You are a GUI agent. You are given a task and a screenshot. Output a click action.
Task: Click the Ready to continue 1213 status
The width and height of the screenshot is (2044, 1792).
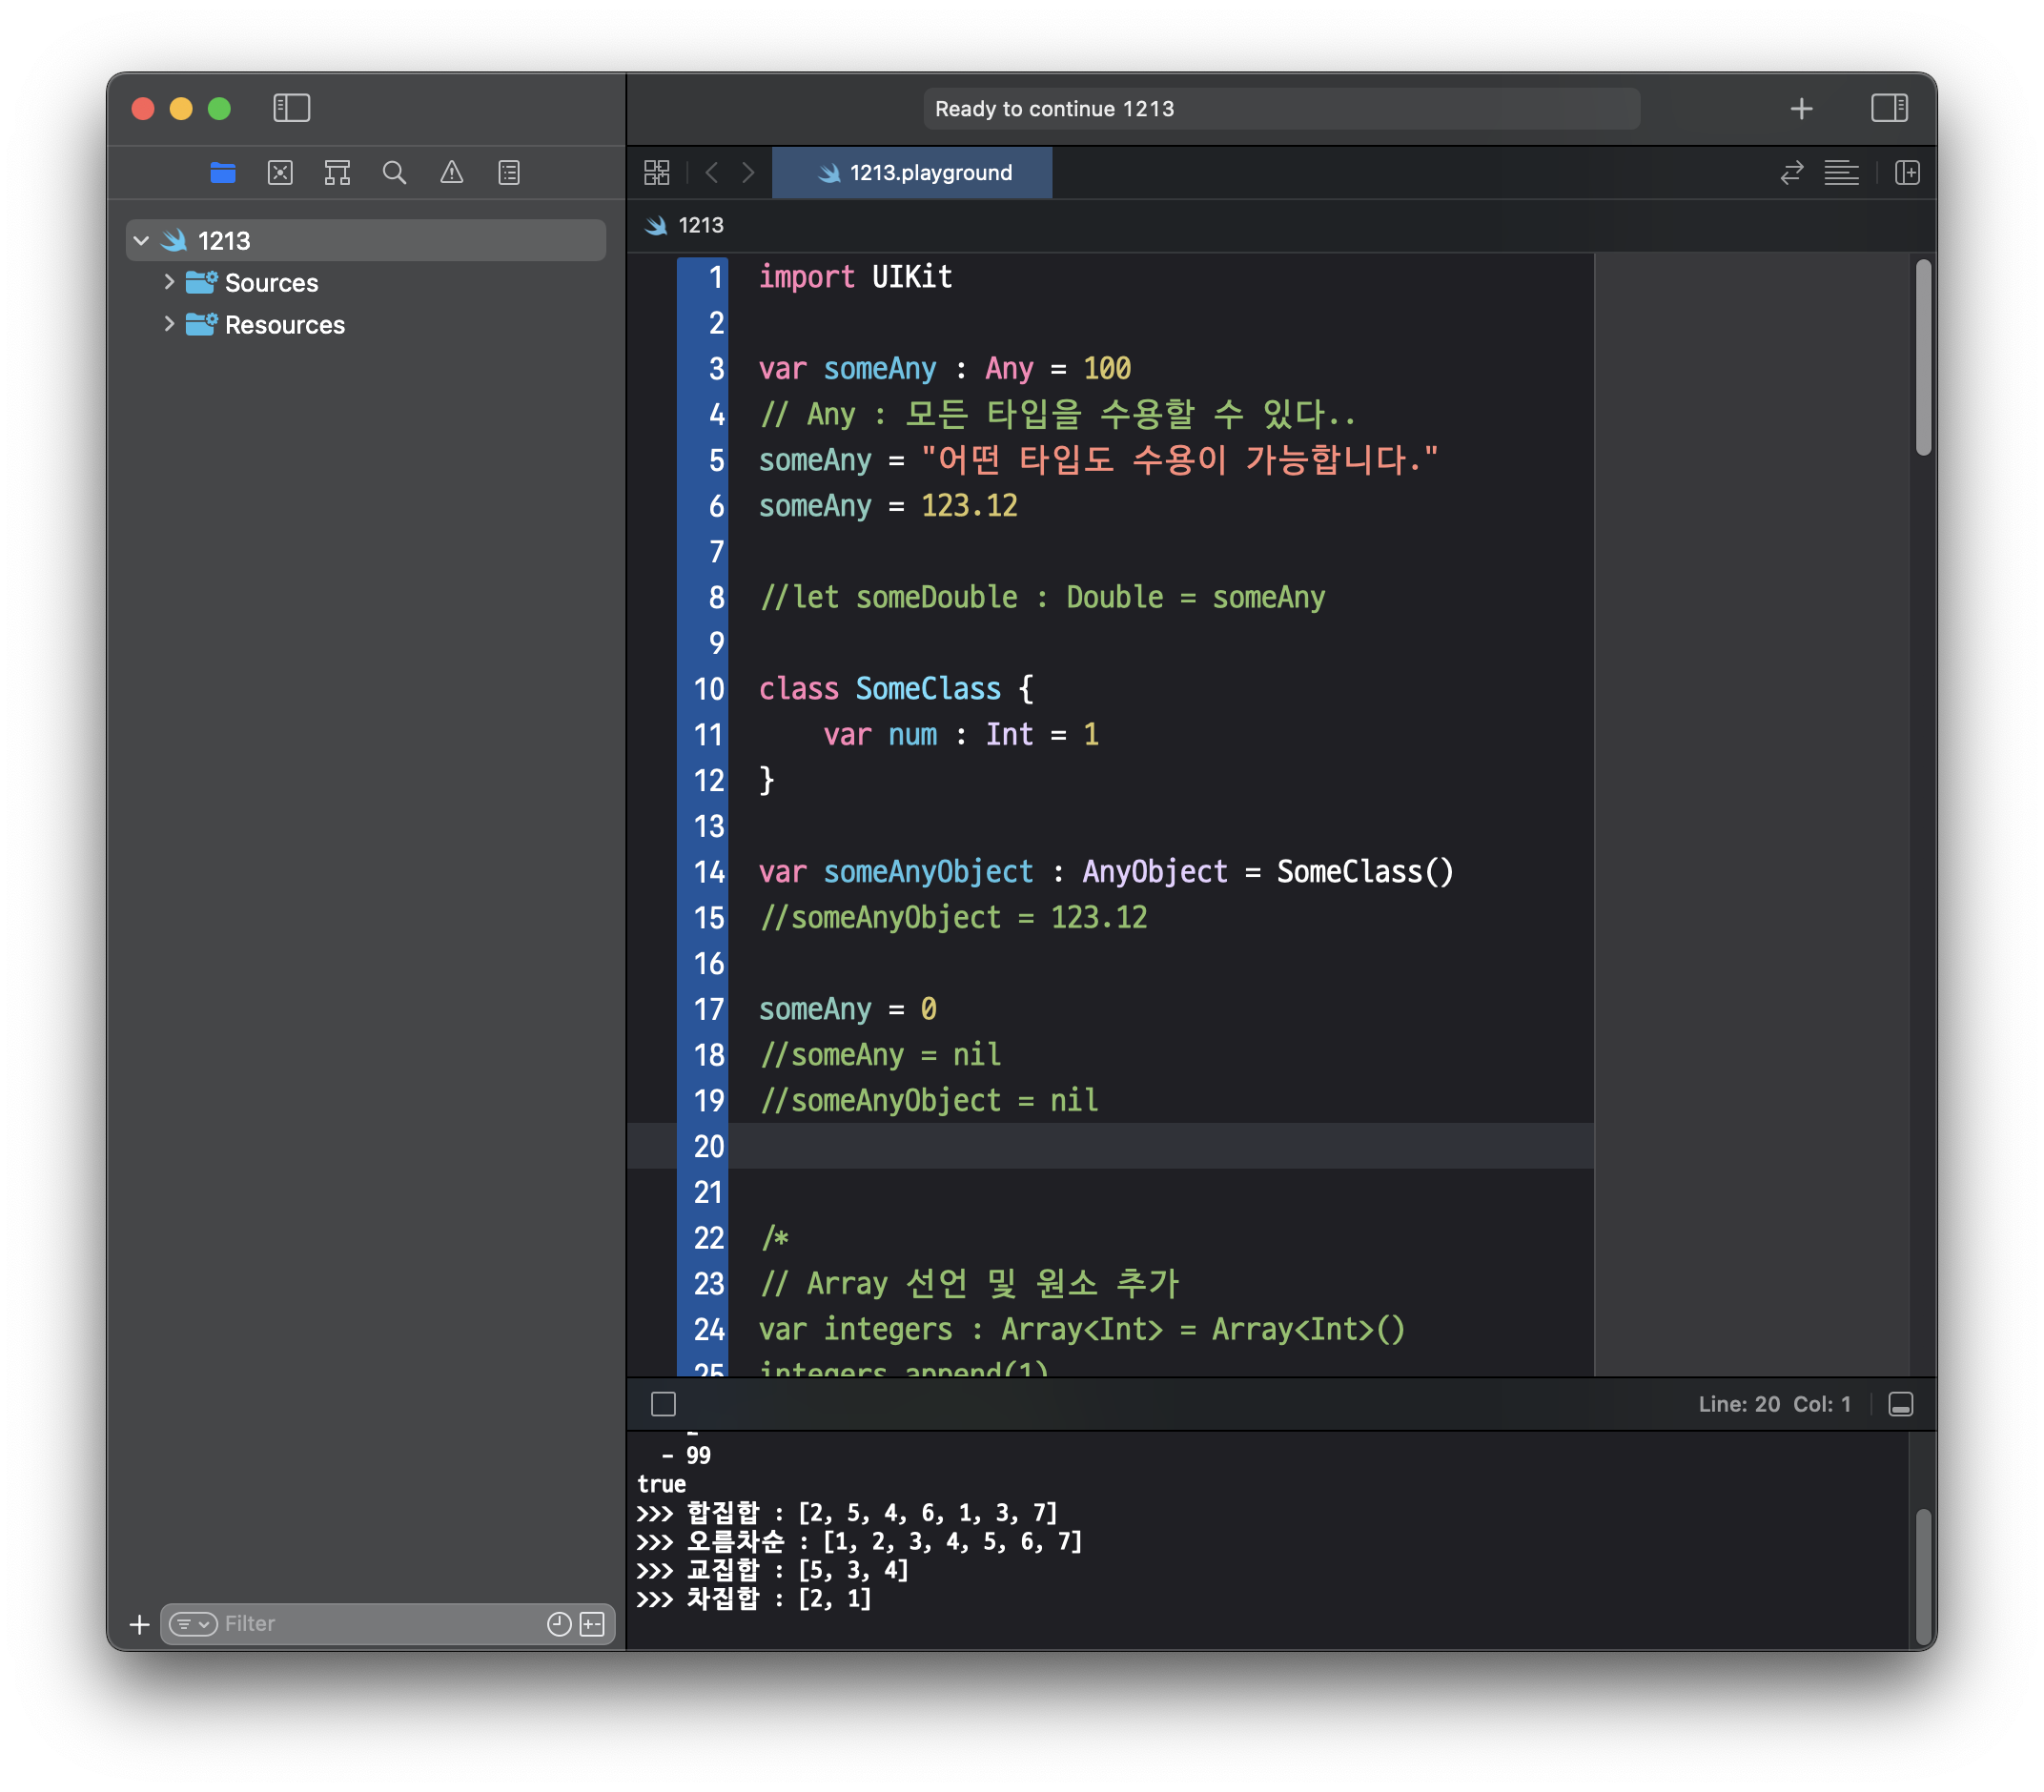pos(1281,108)
